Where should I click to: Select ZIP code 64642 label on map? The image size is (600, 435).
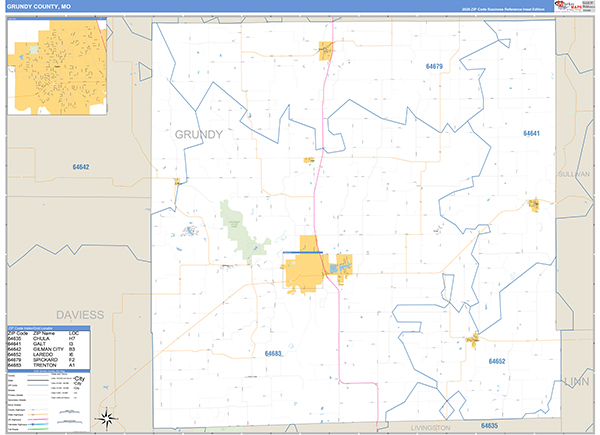click(81, 167)
